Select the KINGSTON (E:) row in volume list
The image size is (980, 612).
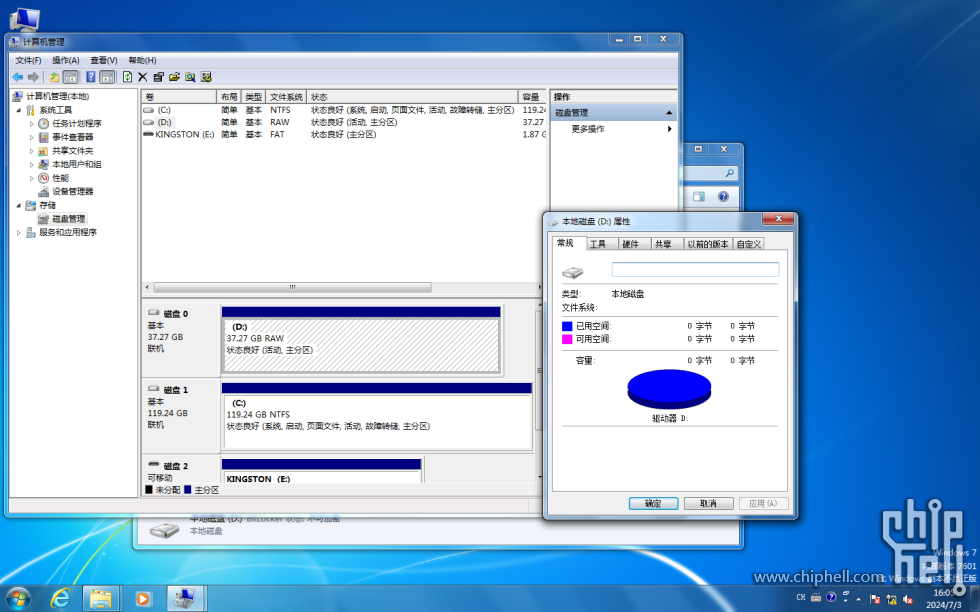(x=344, y=134)
